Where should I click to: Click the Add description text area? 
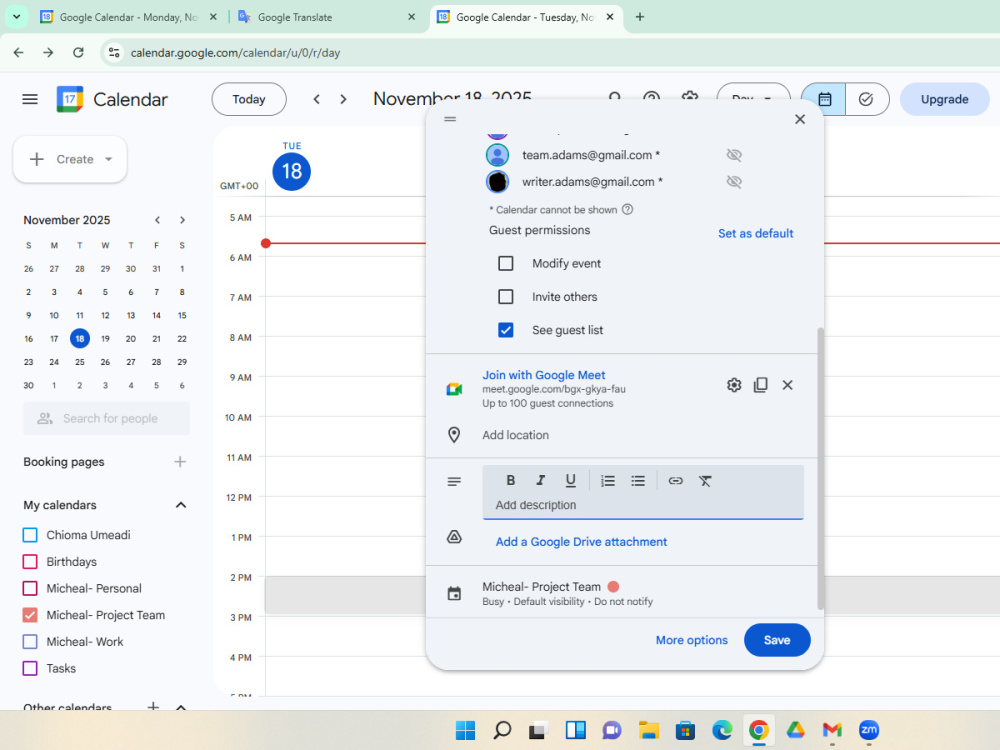point(643,505)
